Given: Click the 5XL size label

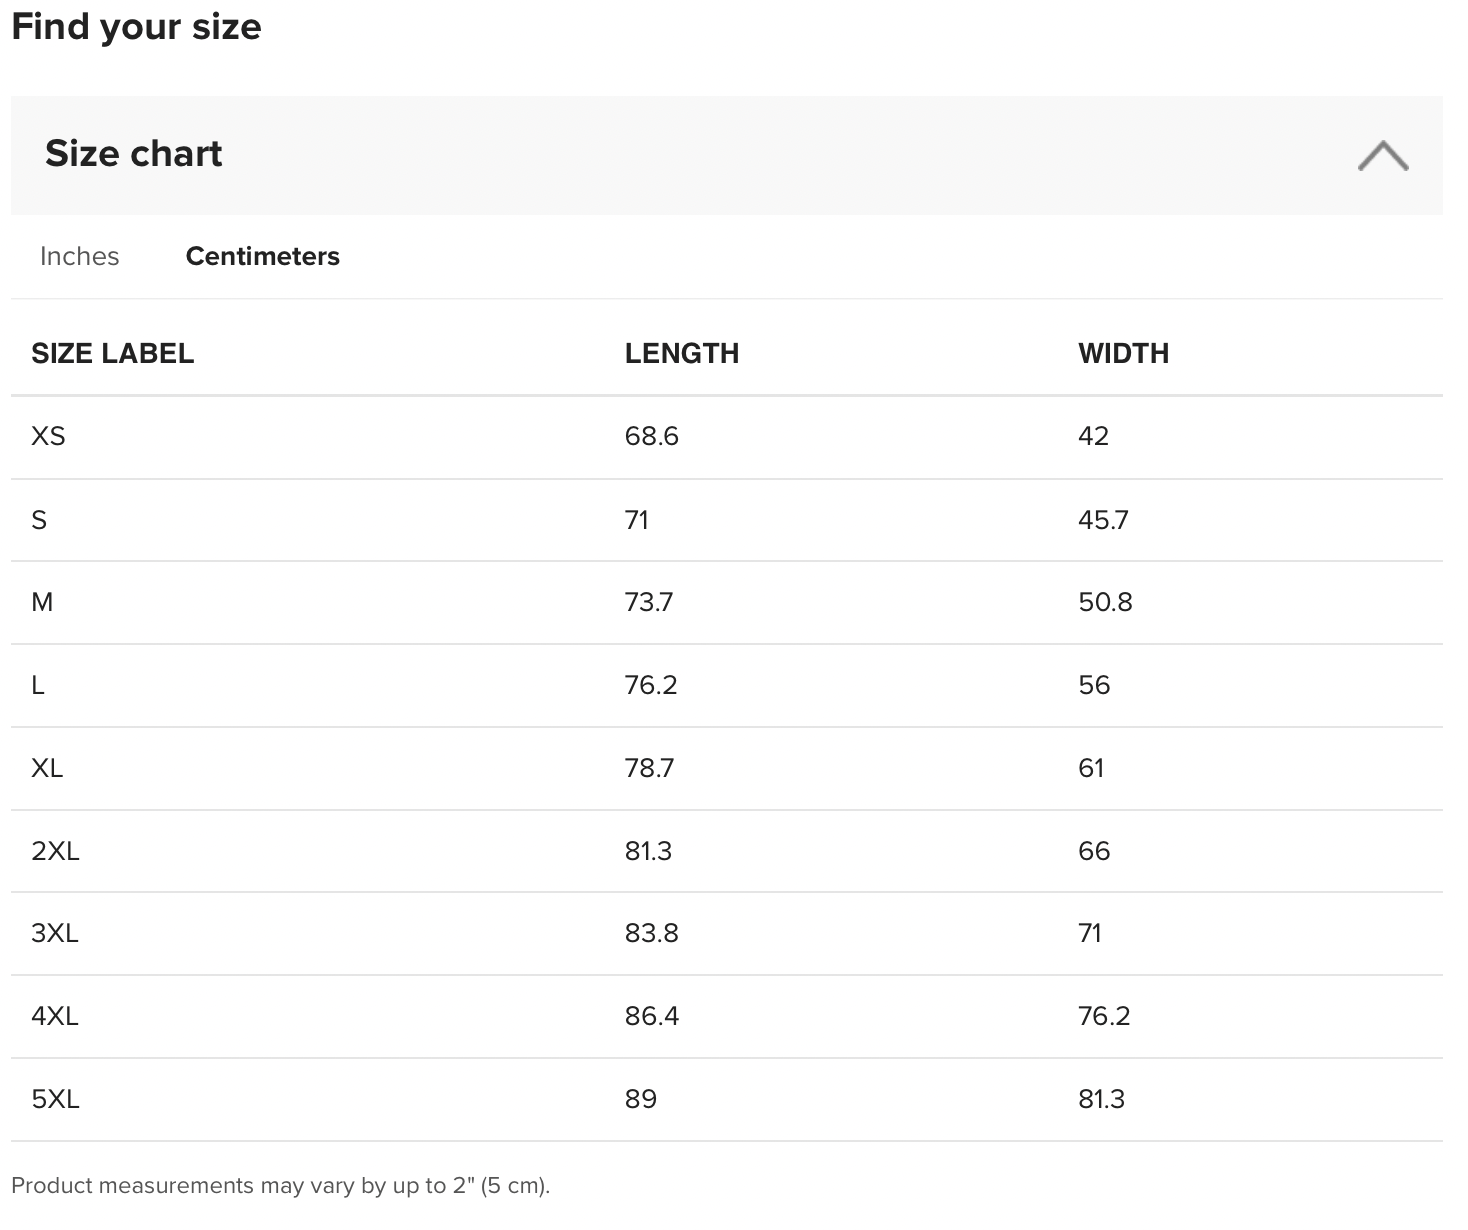Looking at the screenshot, I should click(x=55, y=1099).
